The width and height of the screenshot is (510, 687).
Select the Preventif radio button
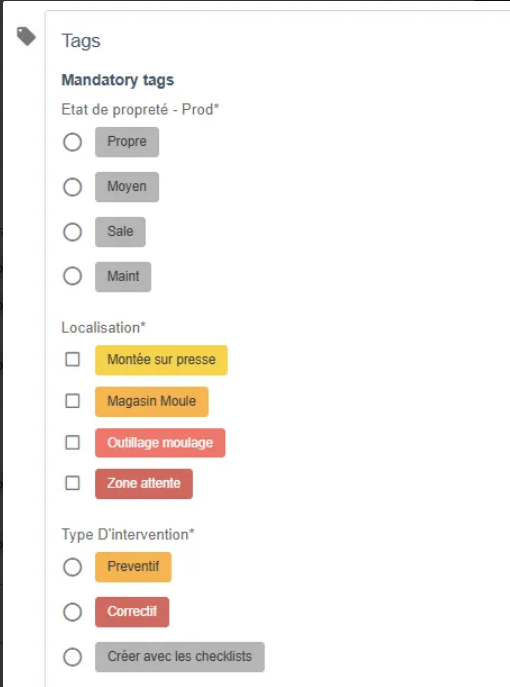coord(72,567)
